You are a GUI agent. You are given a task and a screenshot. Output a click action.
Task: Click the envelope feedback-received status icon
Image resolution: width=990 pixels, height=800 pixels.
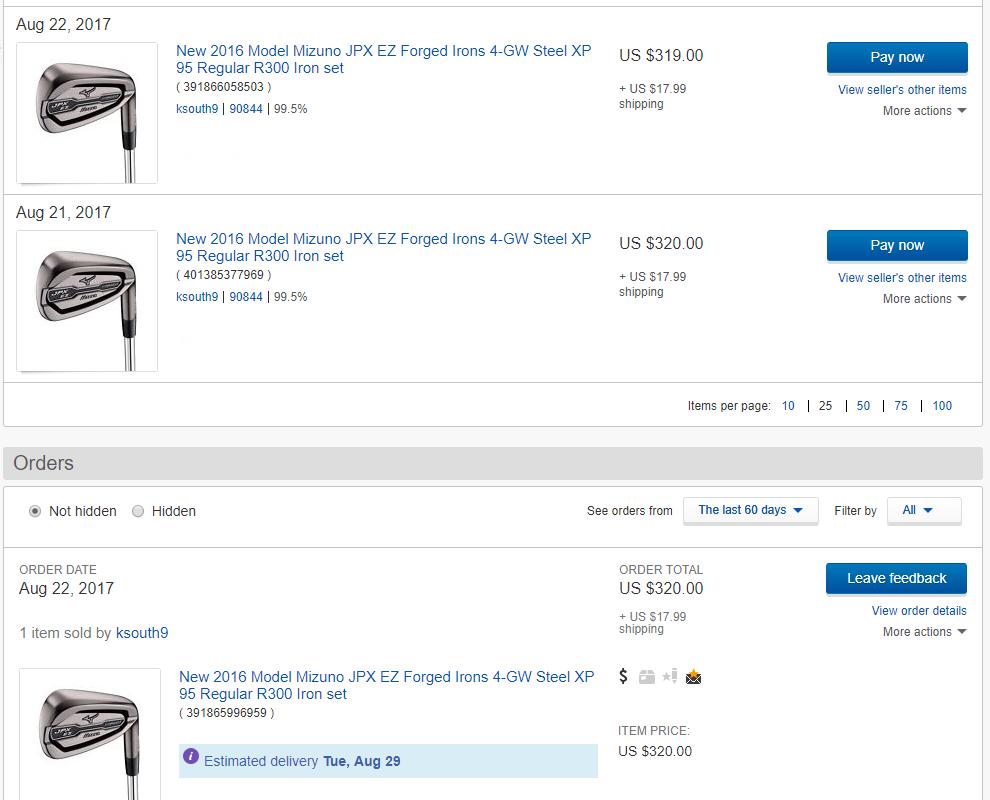coord(693,677)
